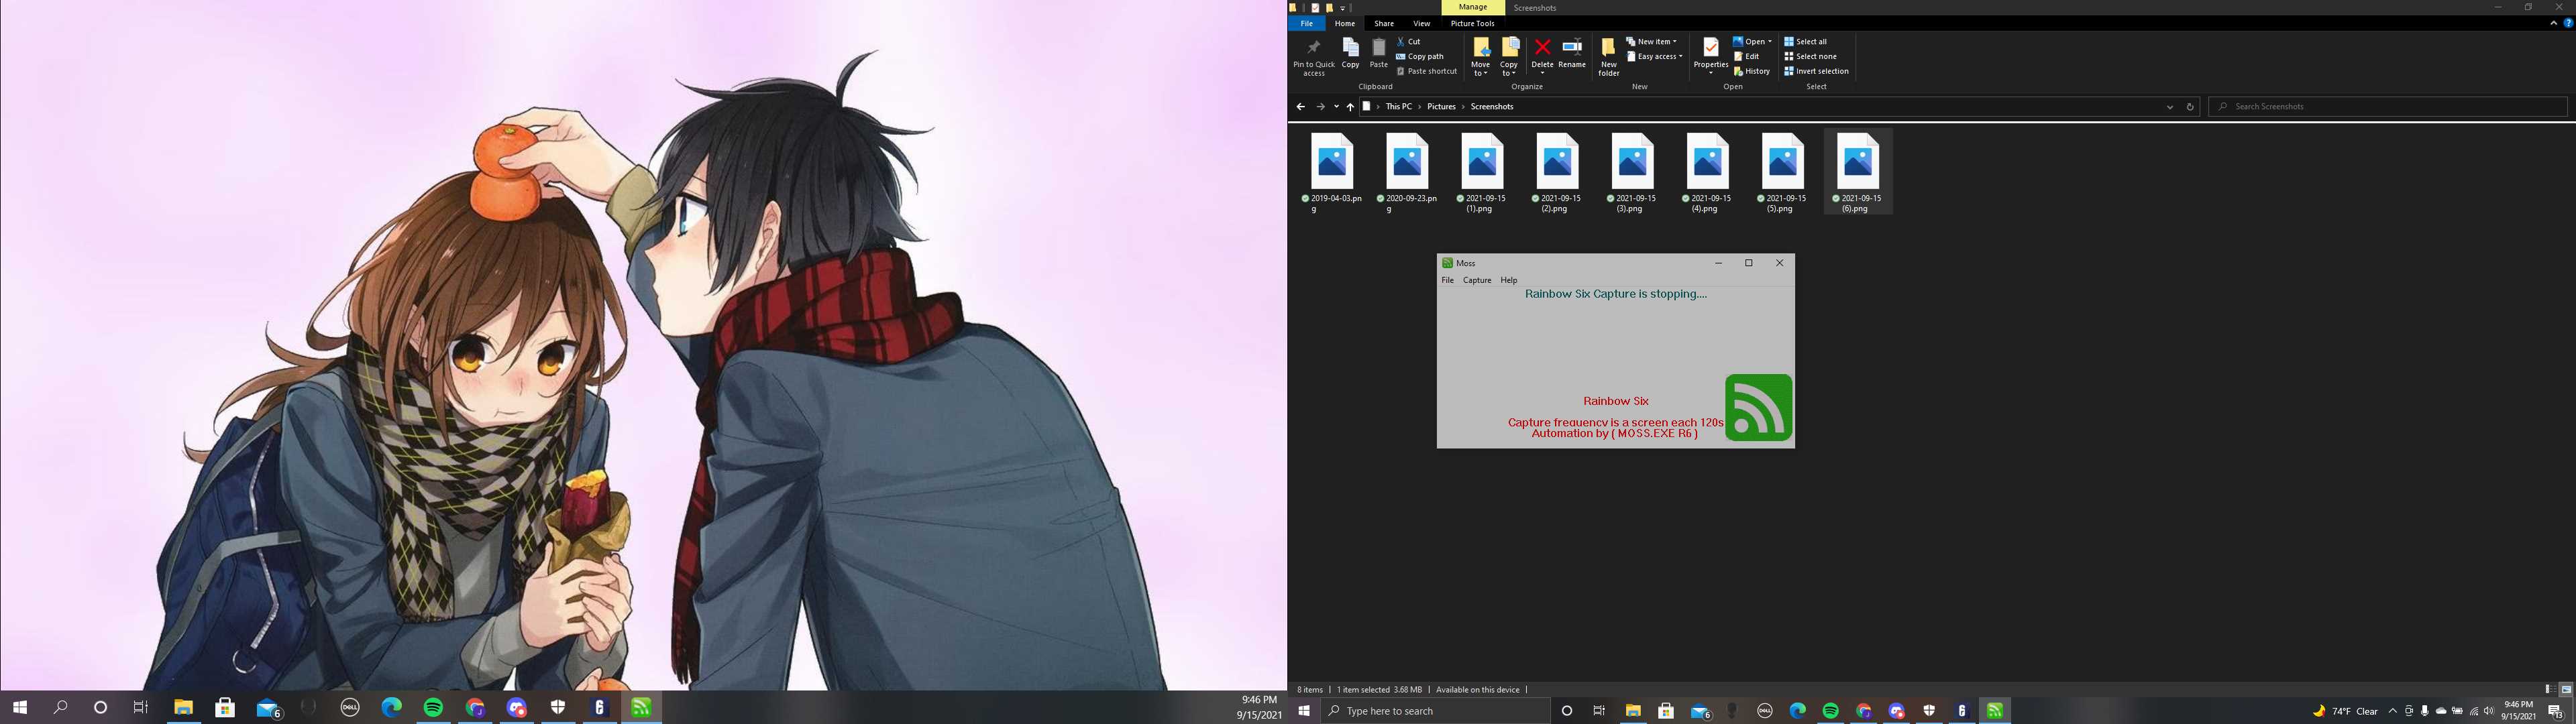Click Screenshots in the address breadcrumb
Screen dimensions: 2576x724
click(x=1491, y=107)
